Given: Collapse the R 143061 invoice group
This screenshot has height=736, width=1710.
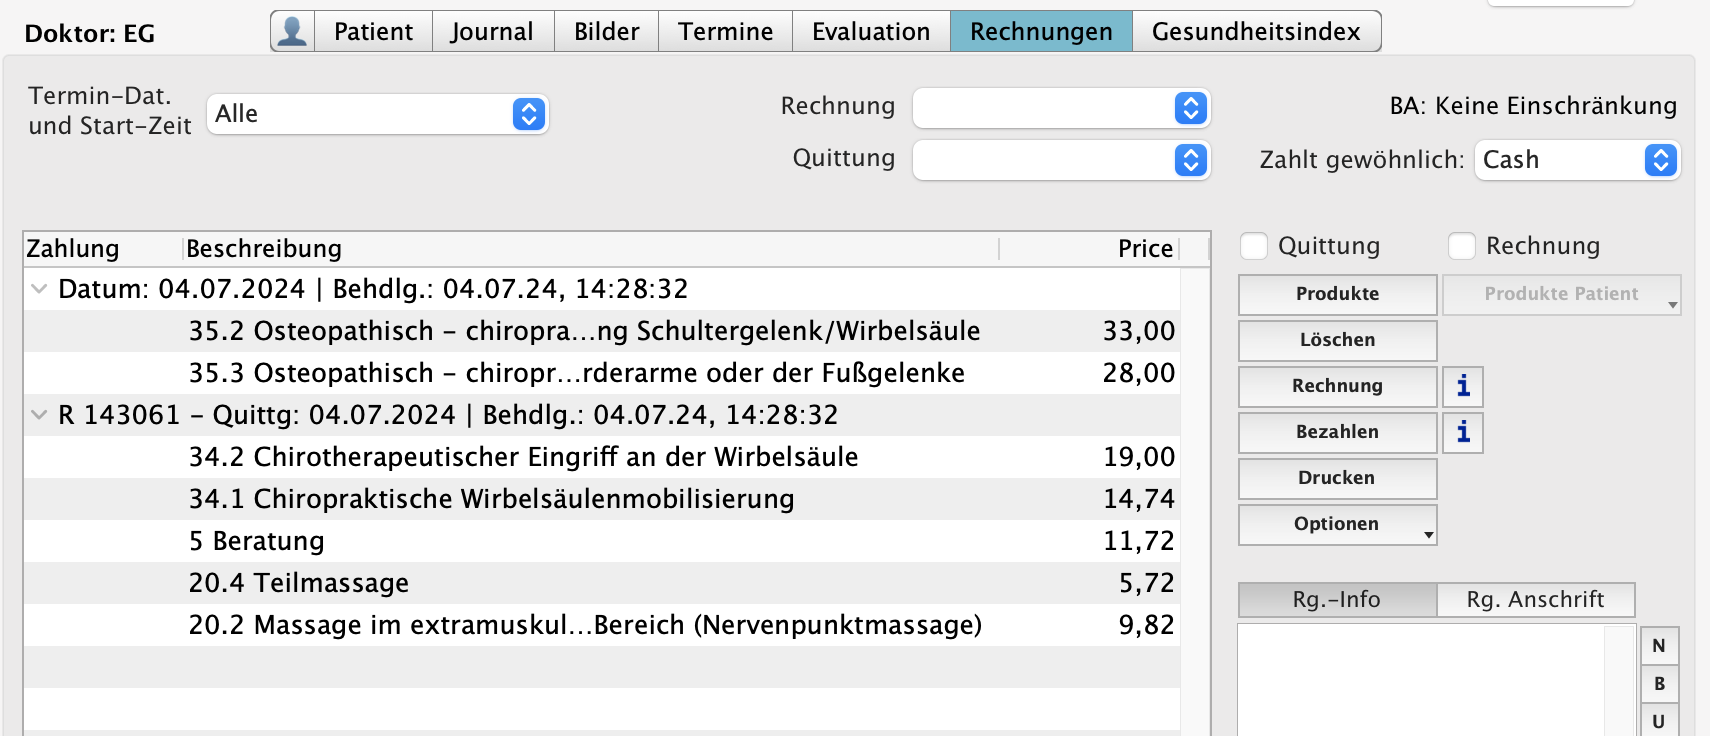Looking at the screenshot, I should [39, 415].
